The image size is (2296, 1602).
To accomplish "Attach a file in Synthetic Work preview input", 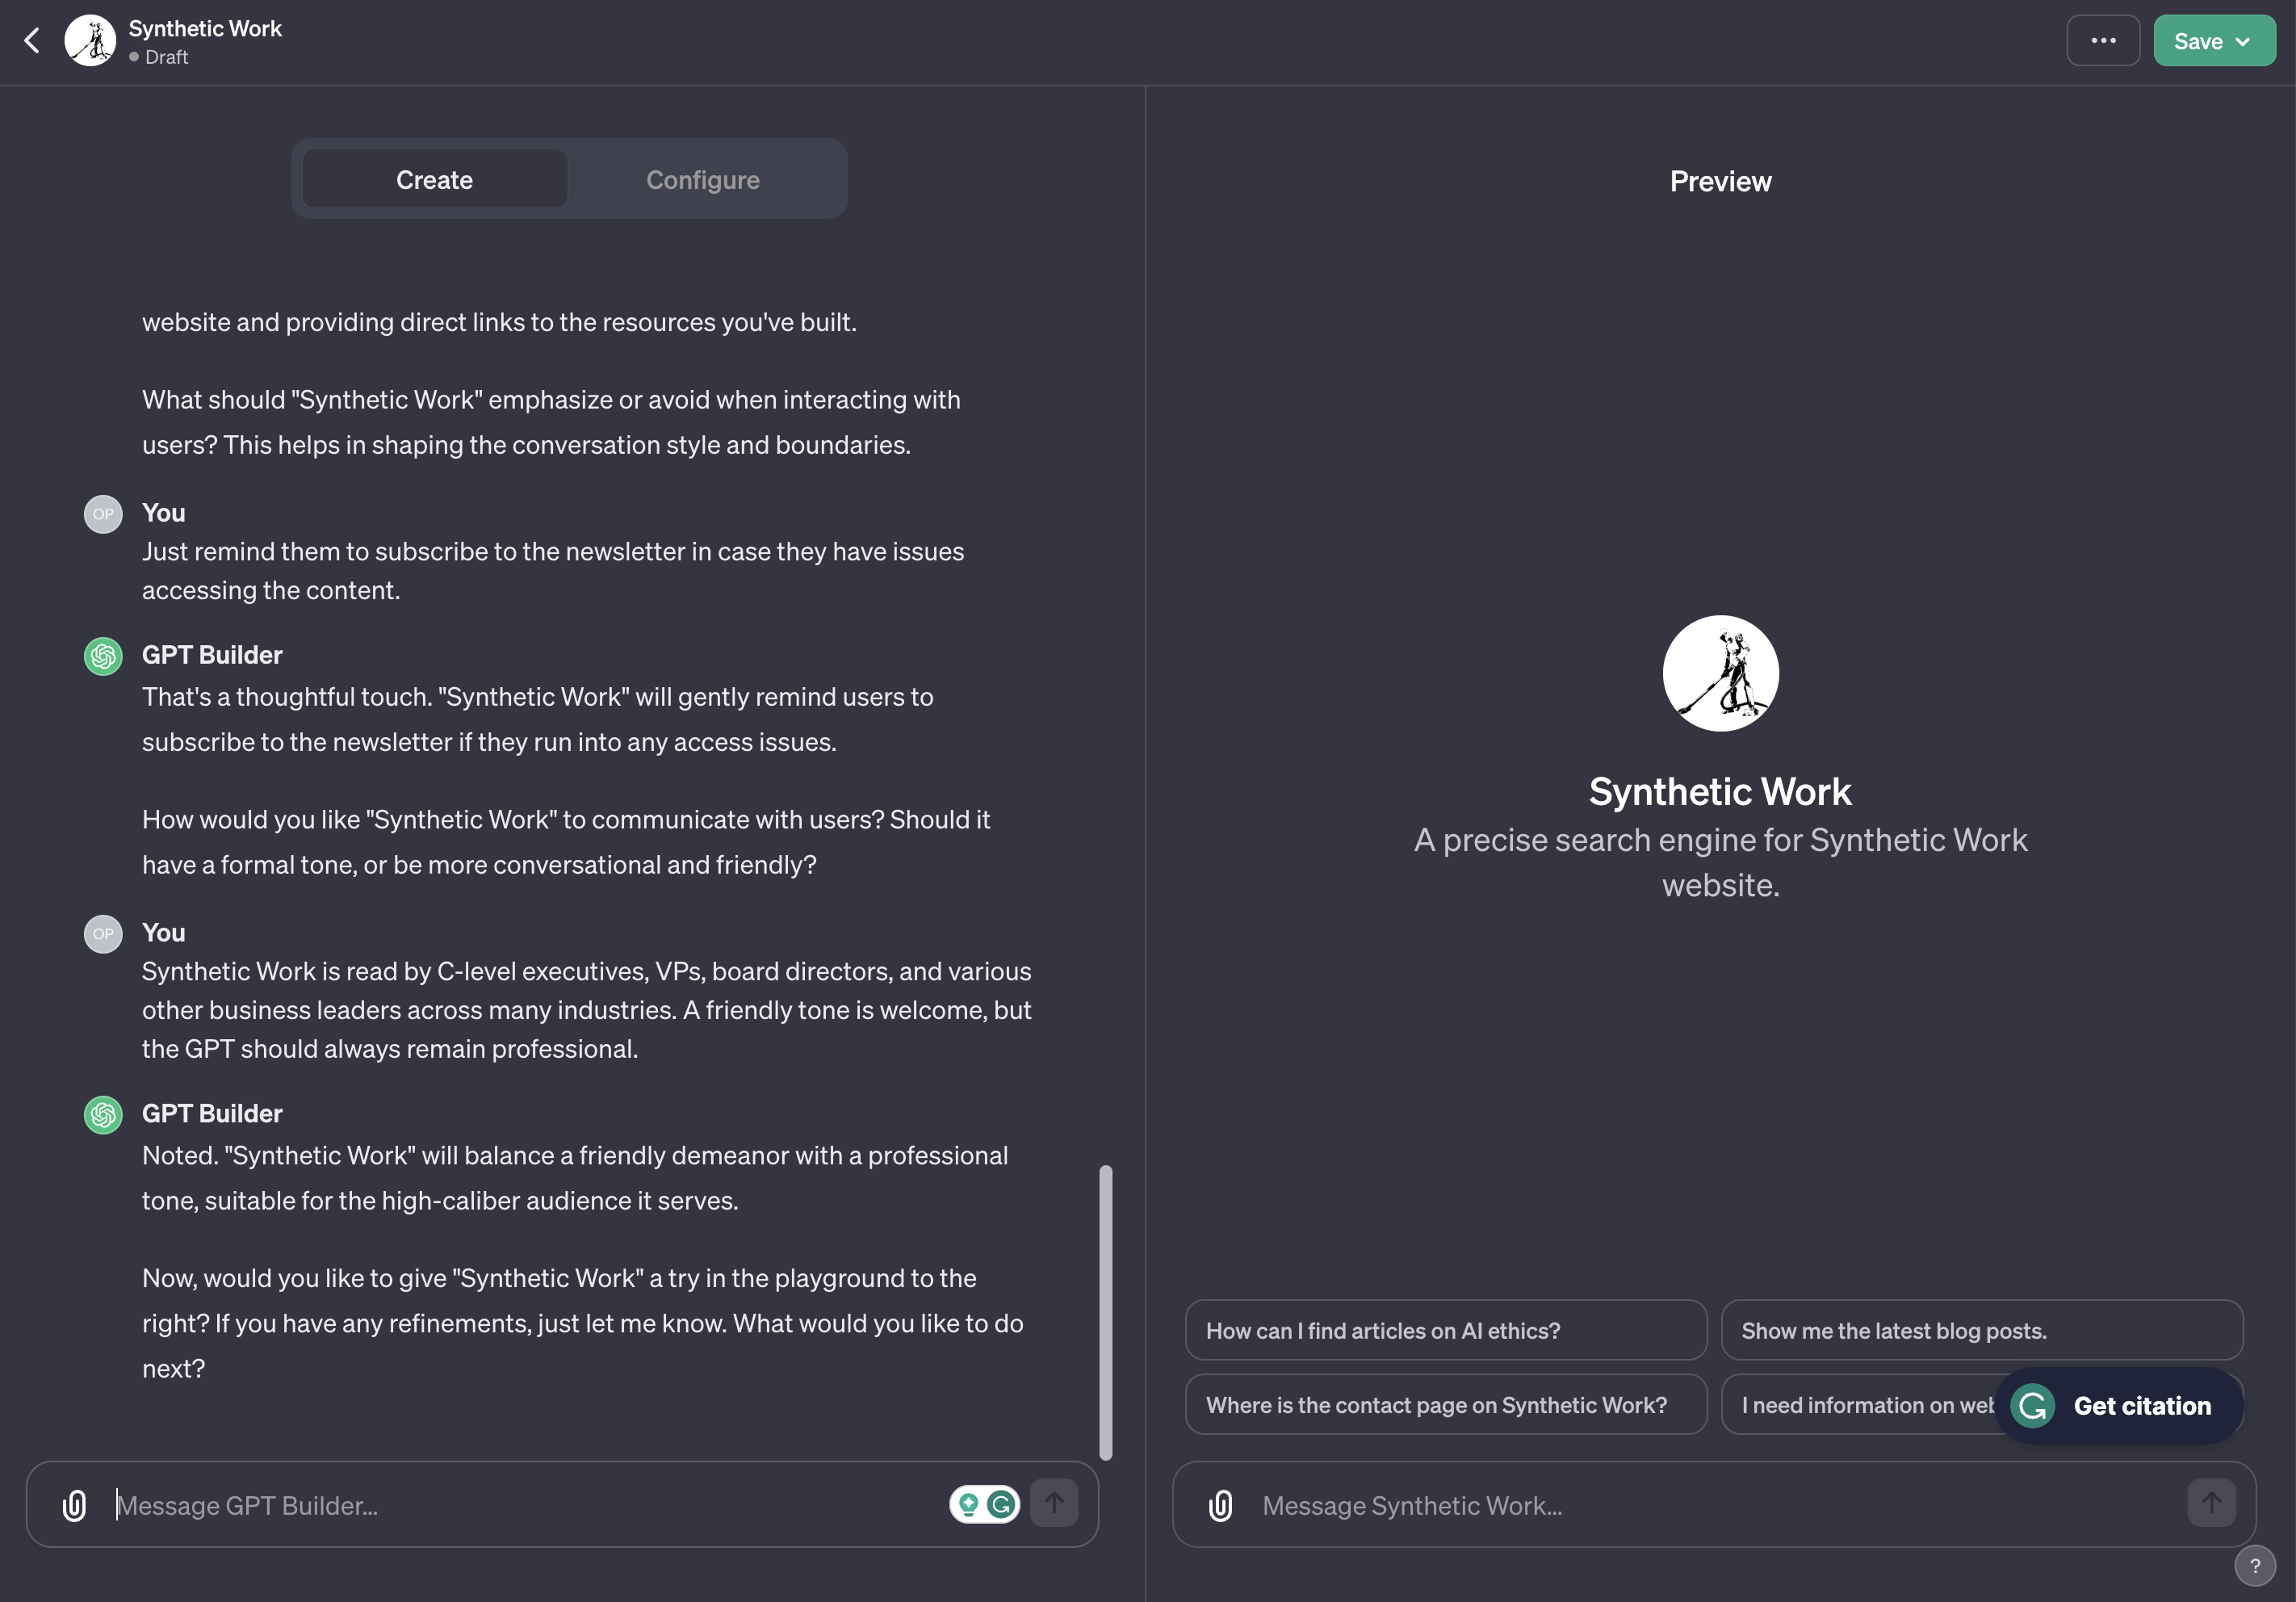I will tap(1221, 1505).
